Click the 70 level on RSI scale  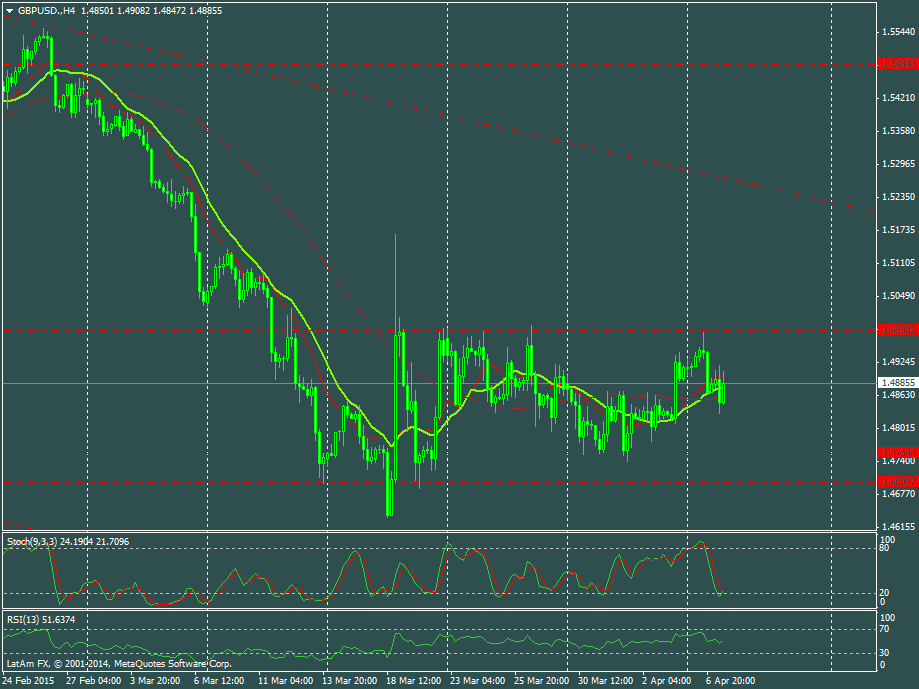(x=883, y=629)
